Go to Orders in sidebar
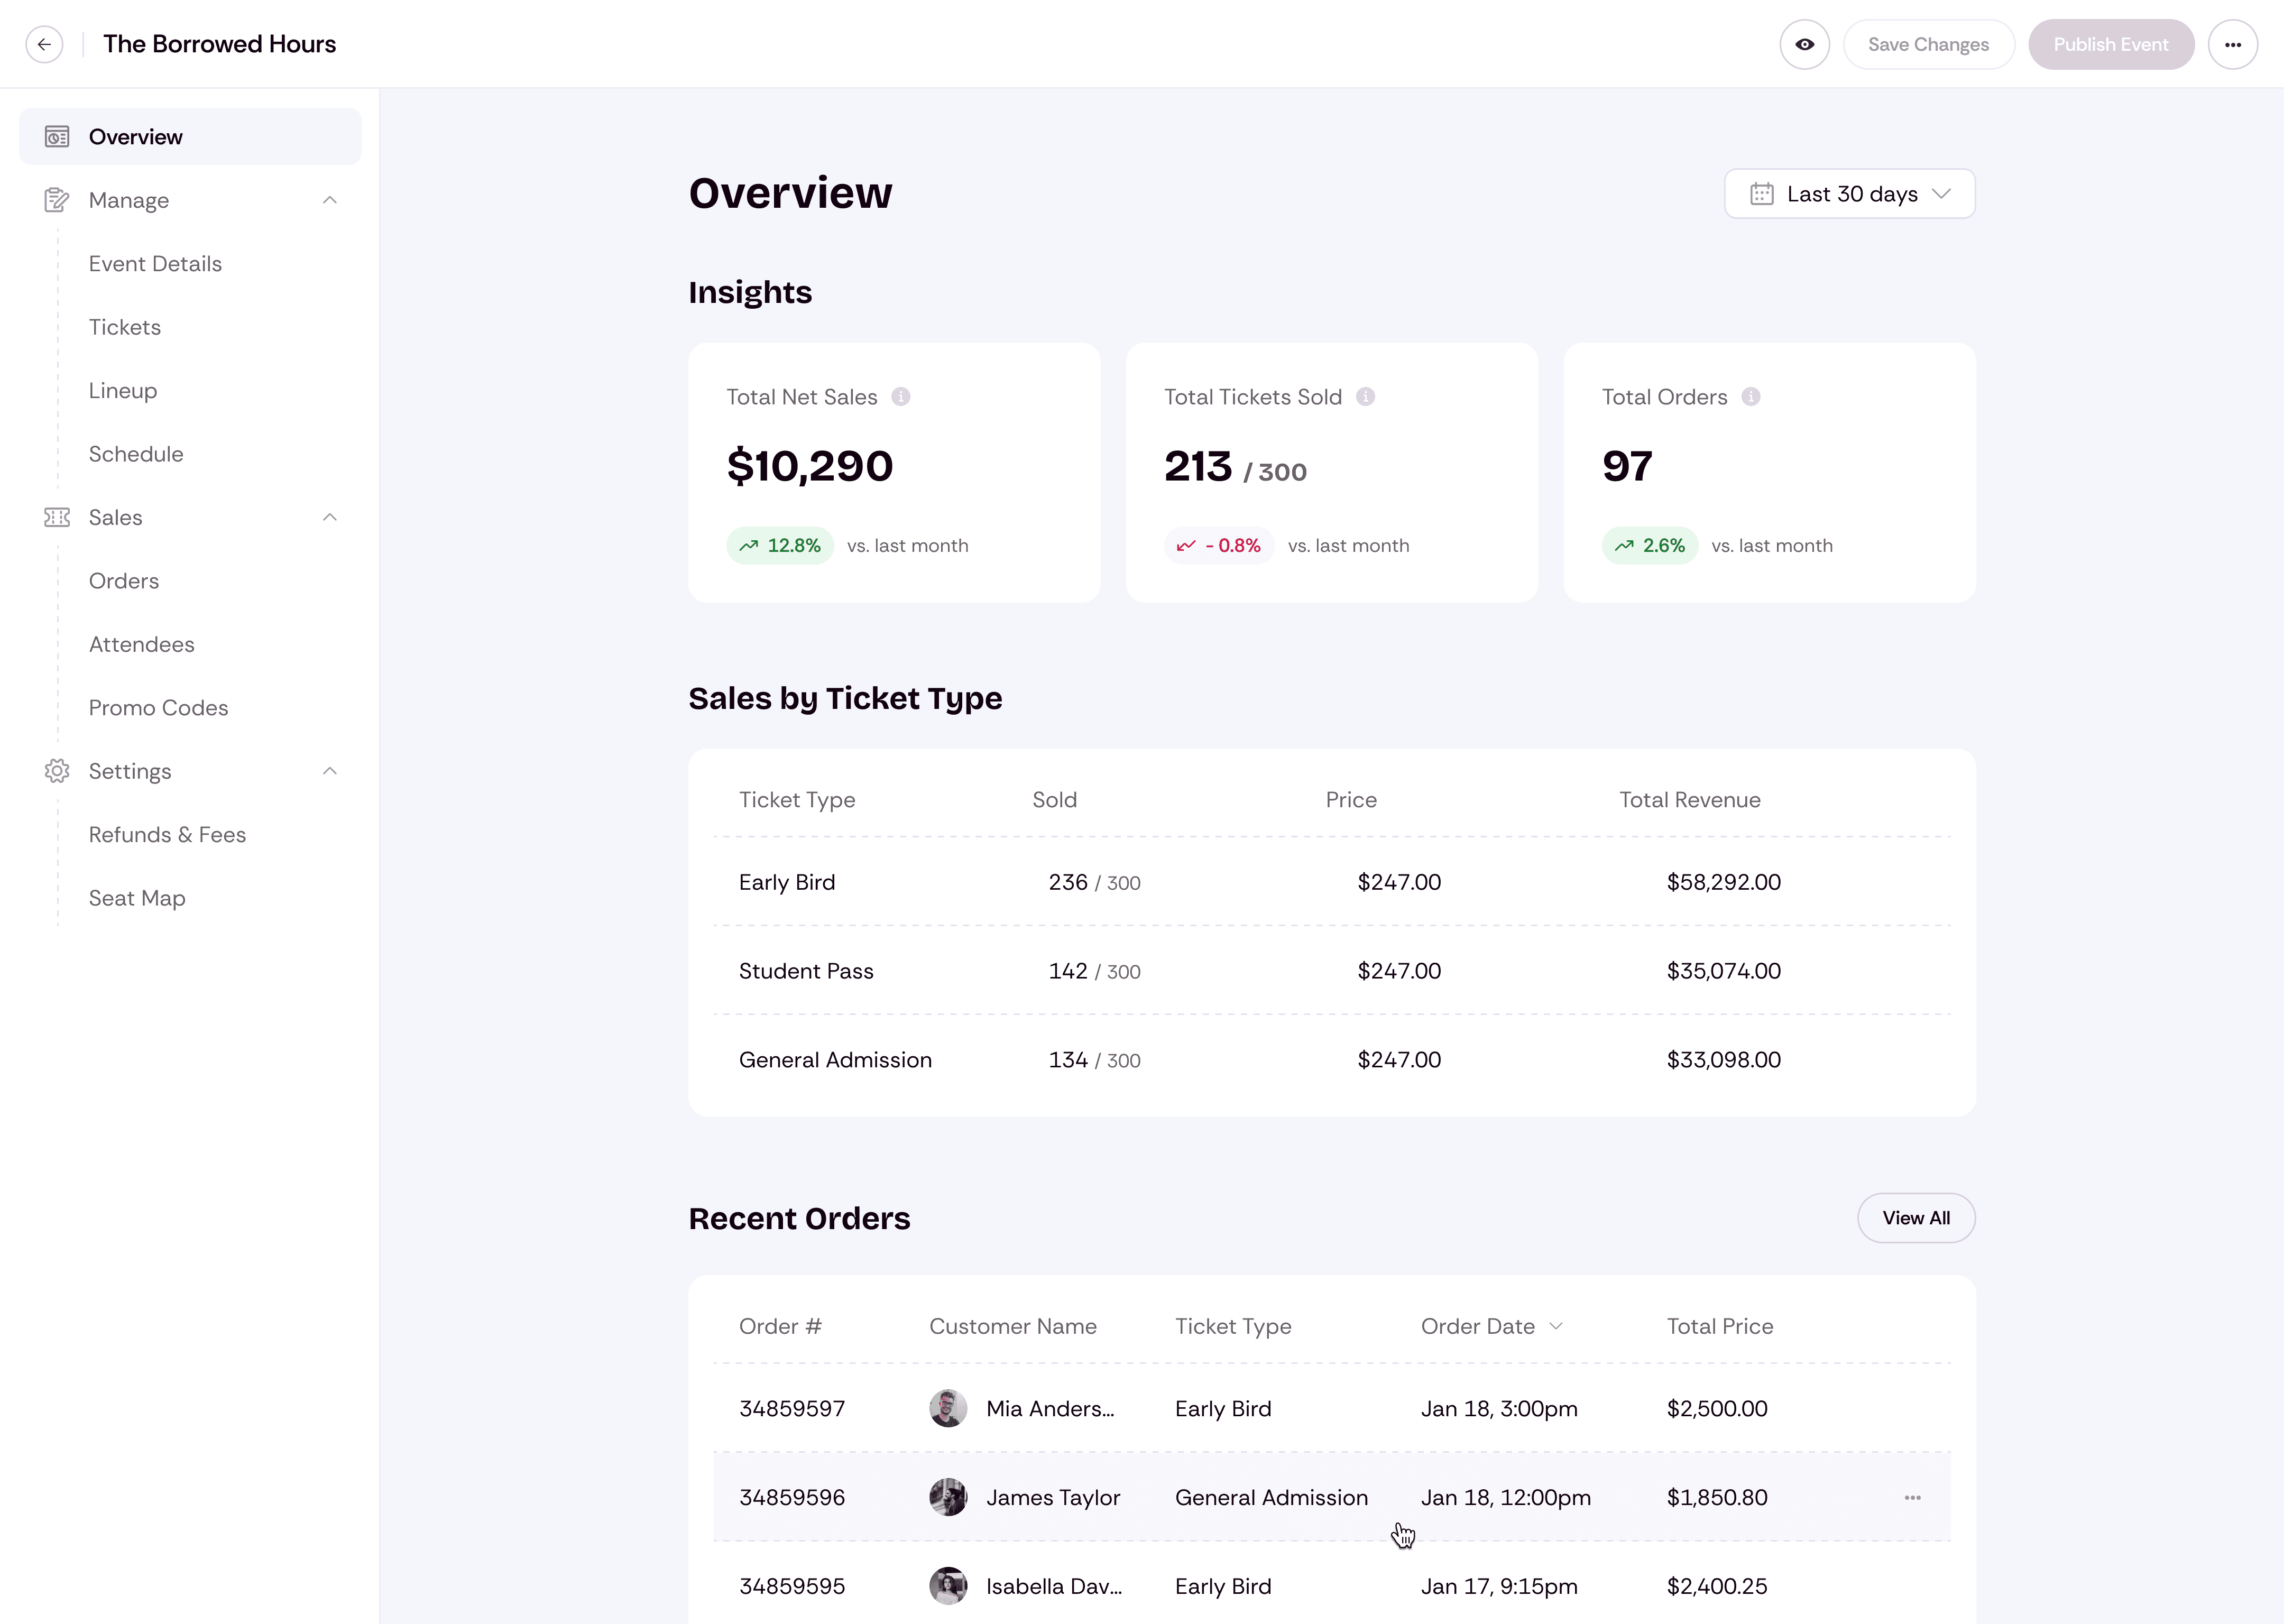 click(x=124, y=581)
